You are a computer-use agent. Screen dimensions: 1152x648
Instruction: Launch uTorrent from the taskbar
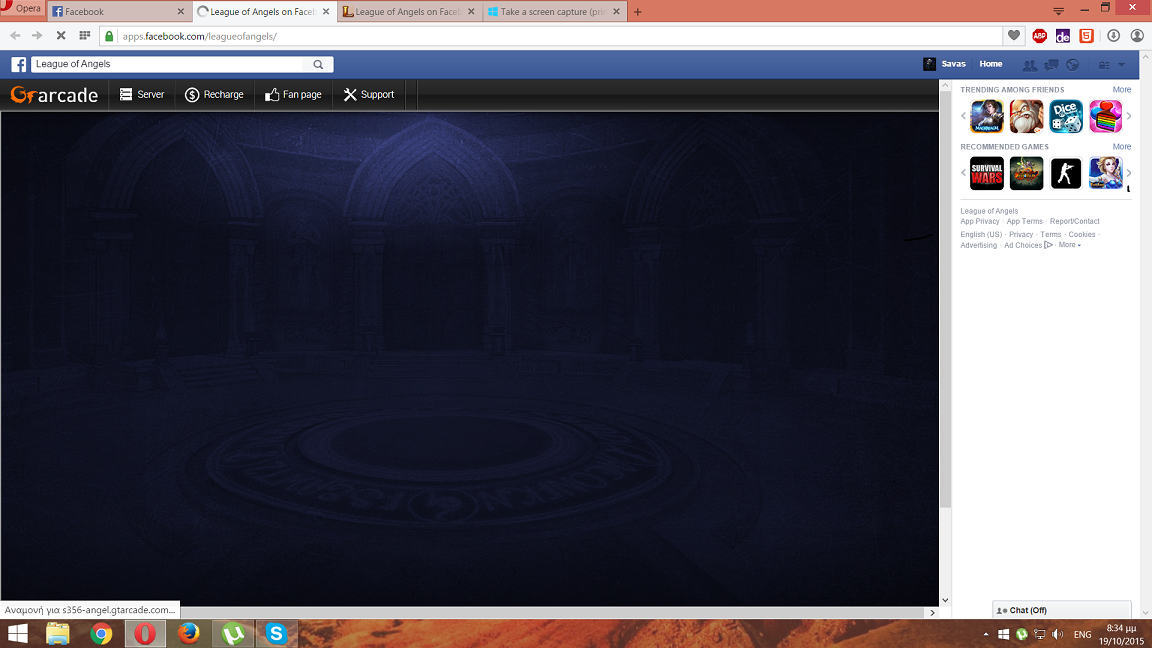[x=233, y=634]
